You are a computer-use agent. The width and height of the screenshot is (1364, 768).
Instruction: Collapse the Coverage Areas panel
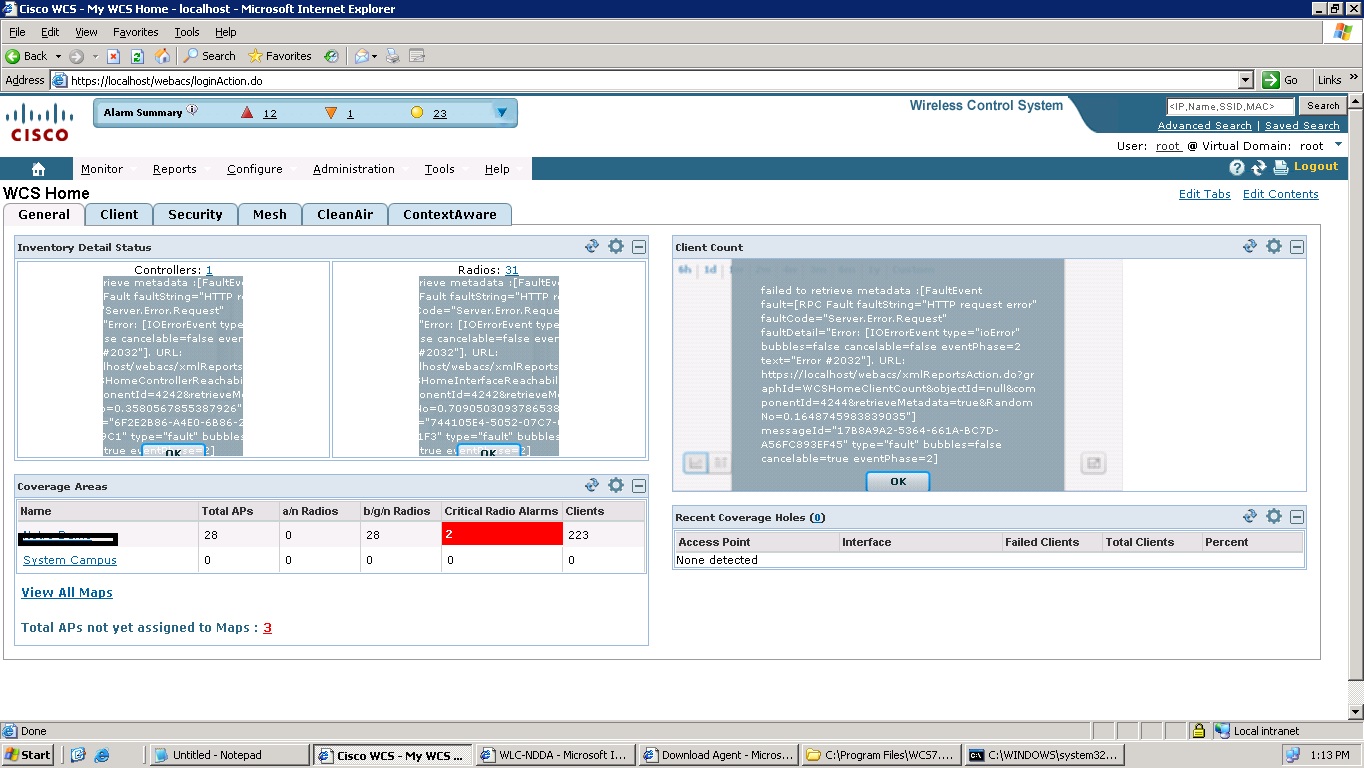(639, 486)
